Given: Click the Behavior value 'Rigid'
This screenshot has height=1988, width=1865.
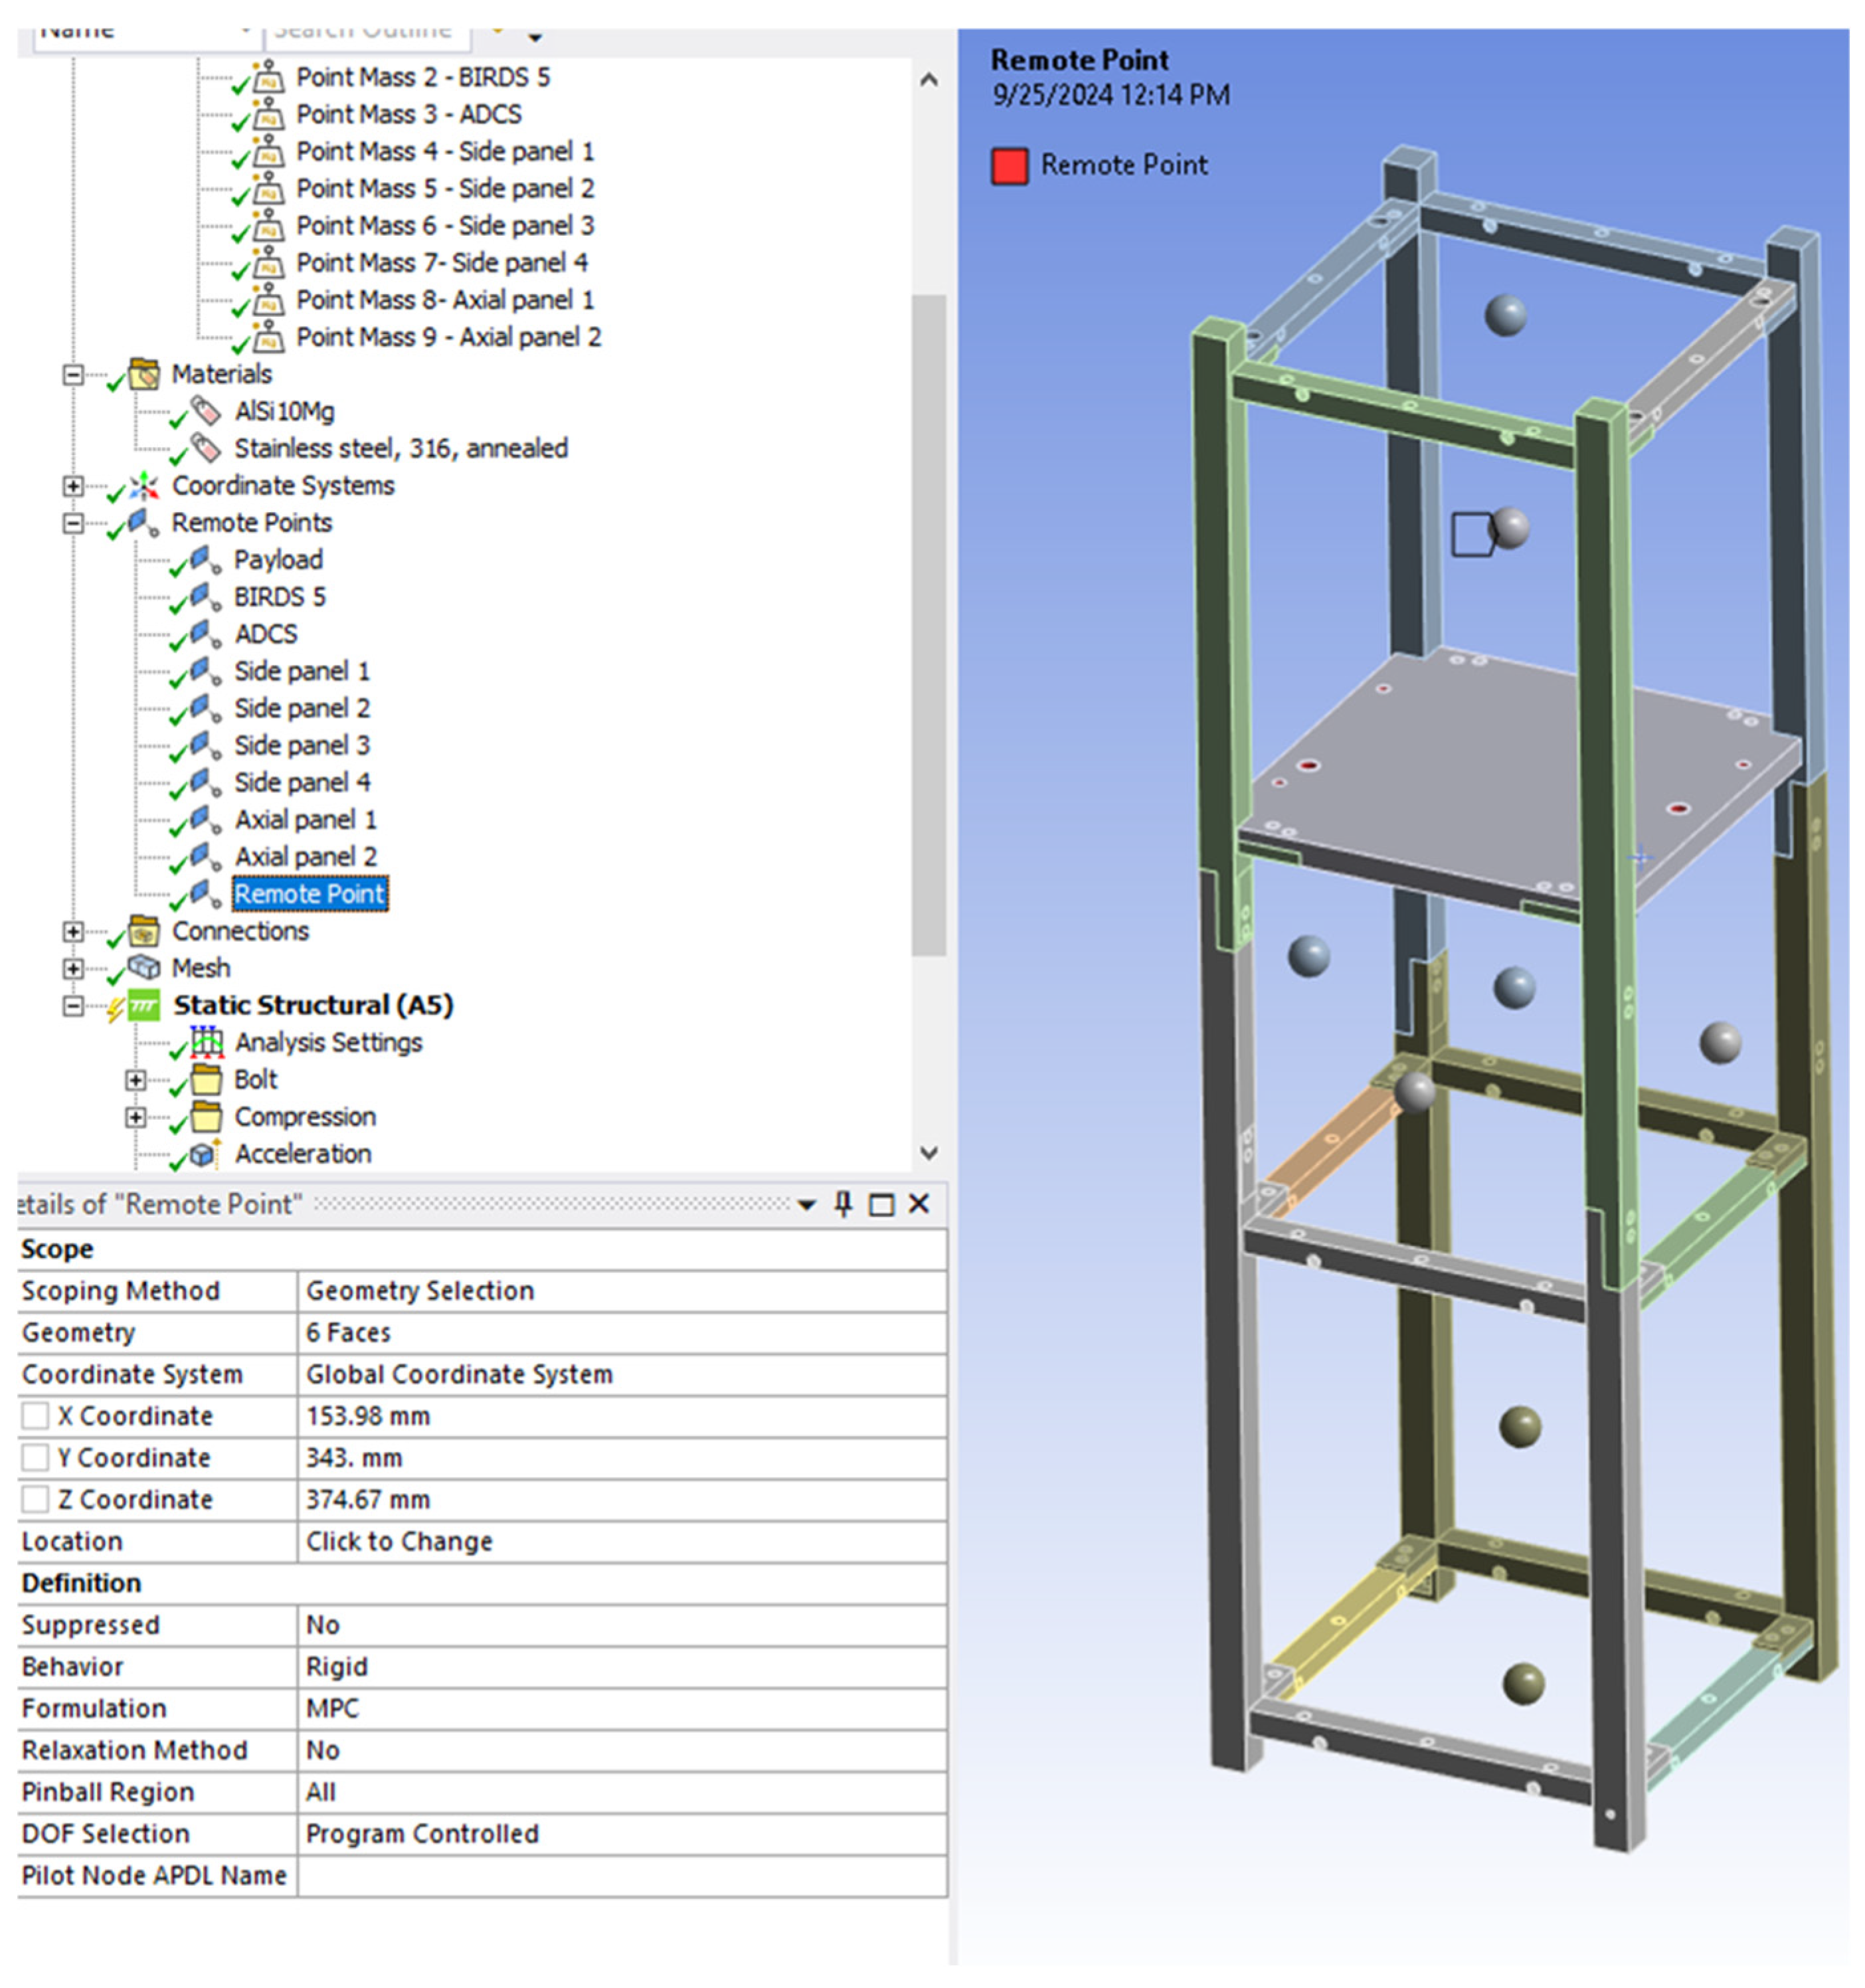Looking at the screenshot, I should pyautogui.click(x=621, y=1667).
